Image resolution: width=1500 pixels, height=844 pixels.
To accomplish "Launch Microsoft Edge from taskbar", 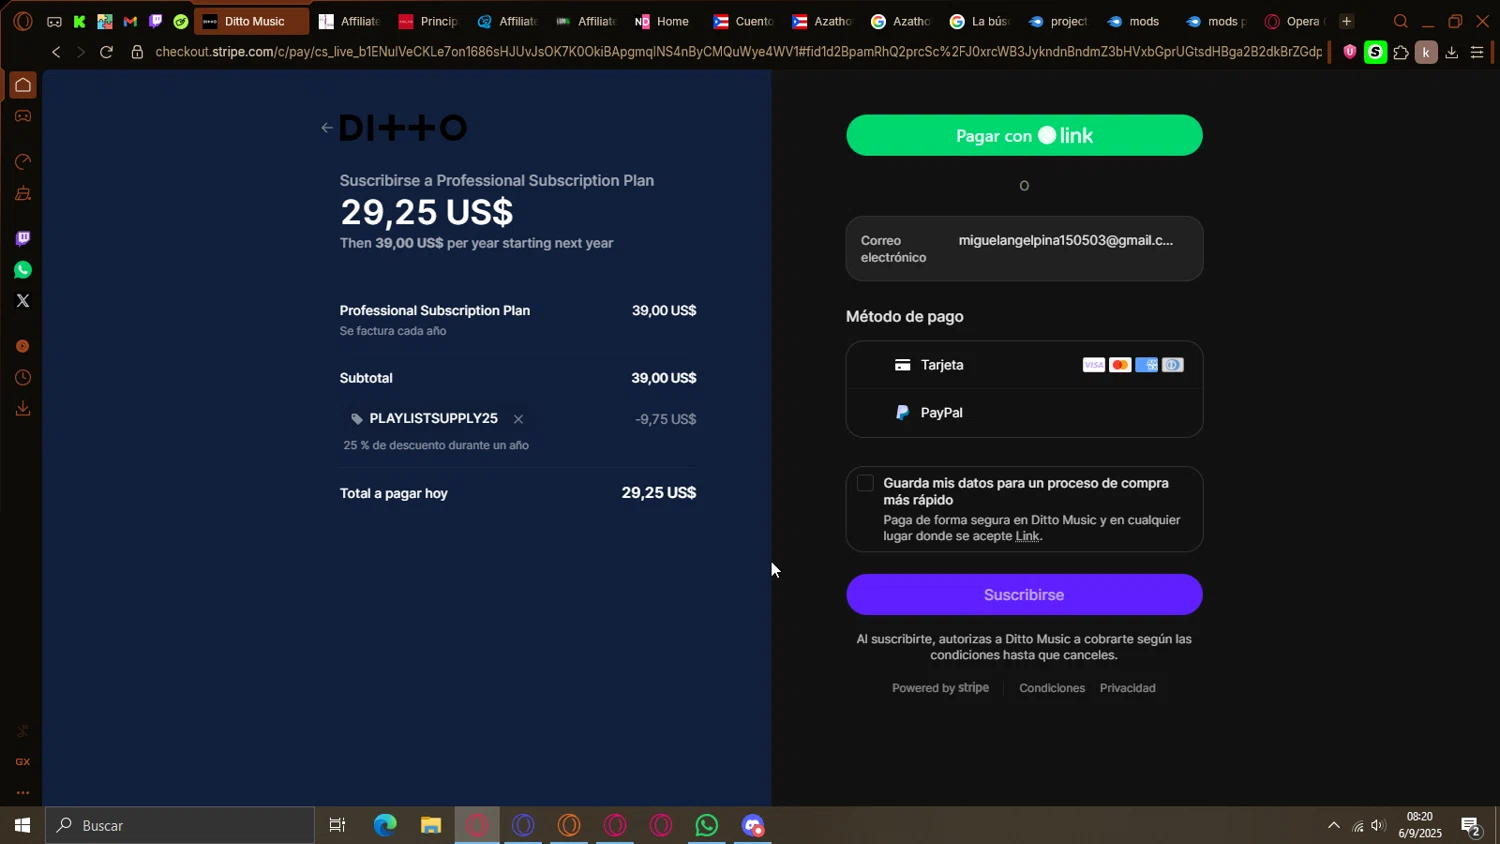I will tap(385, 825).
